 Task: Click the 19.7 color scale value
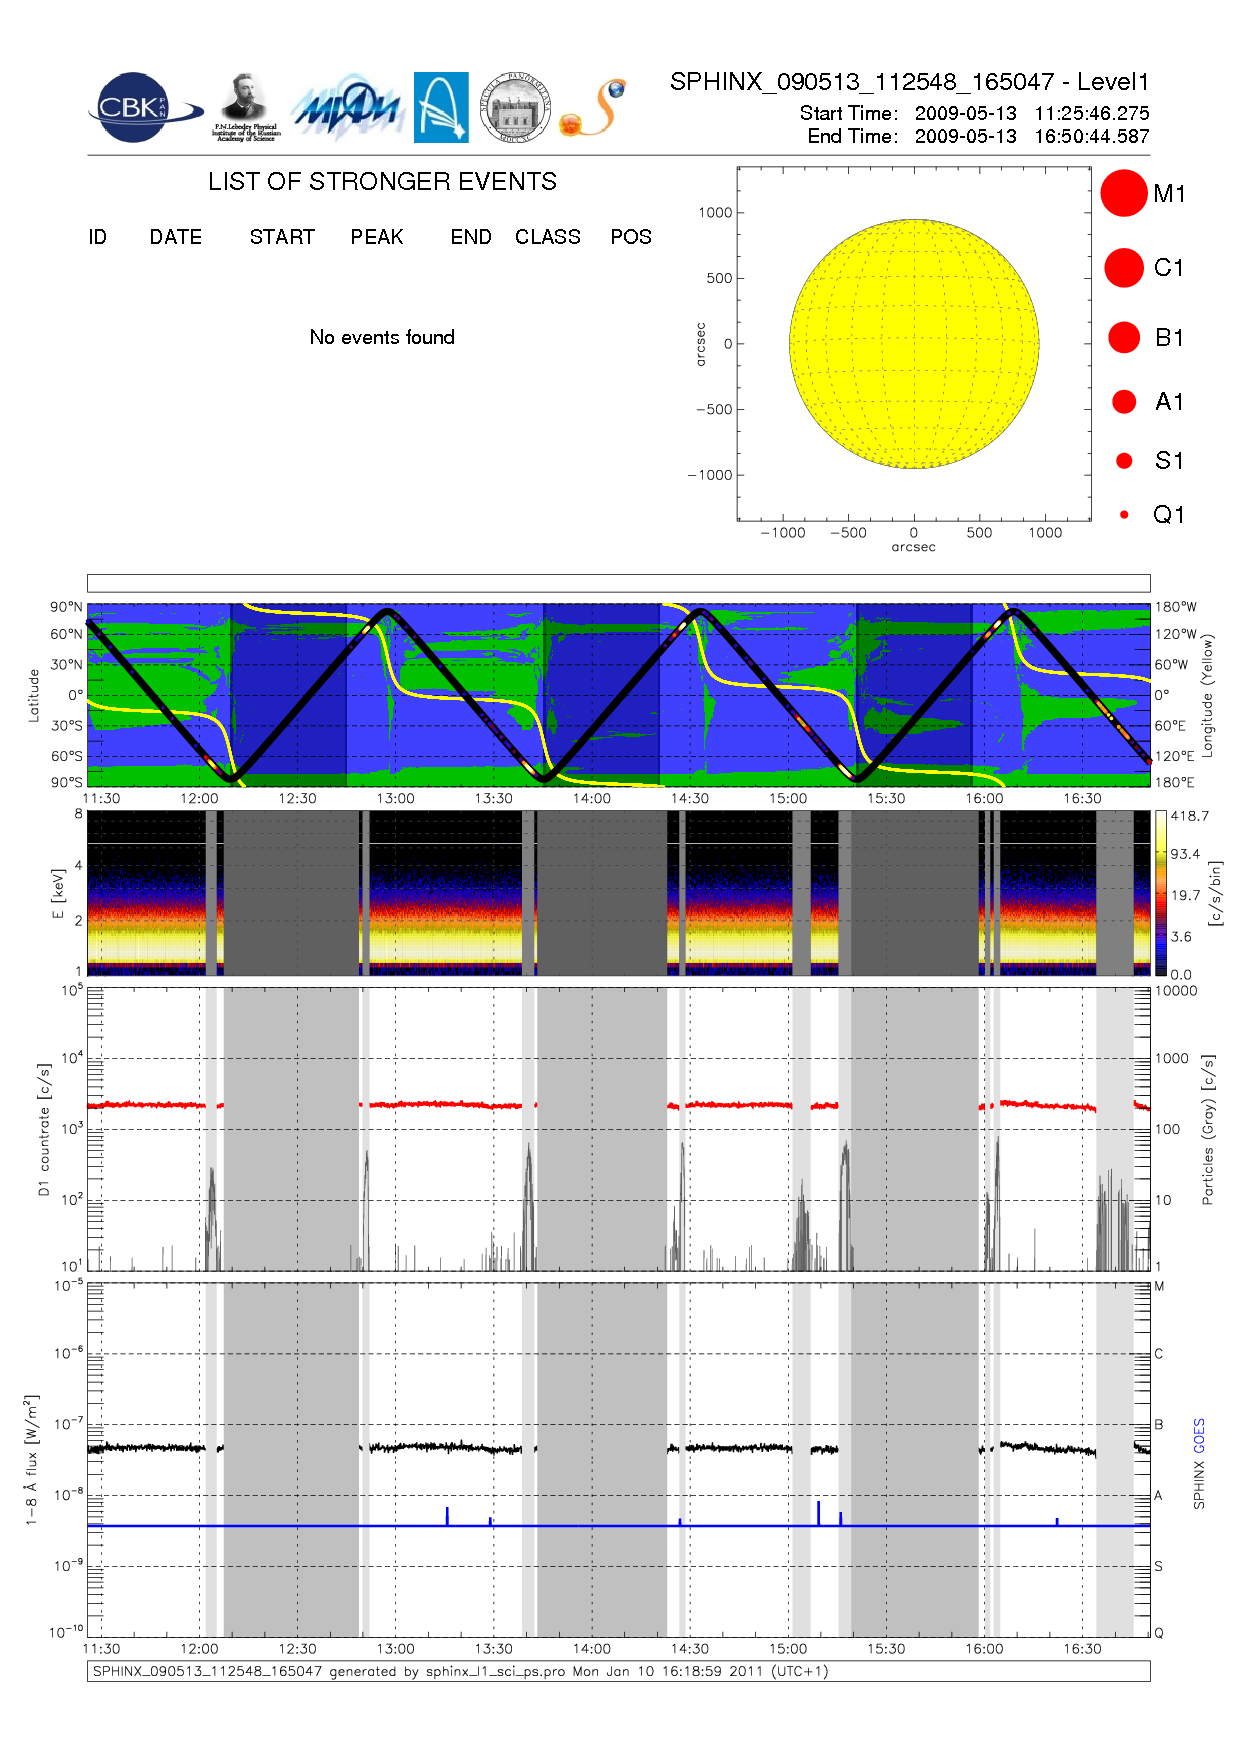pyautogui.click(x=1186, y=895)
